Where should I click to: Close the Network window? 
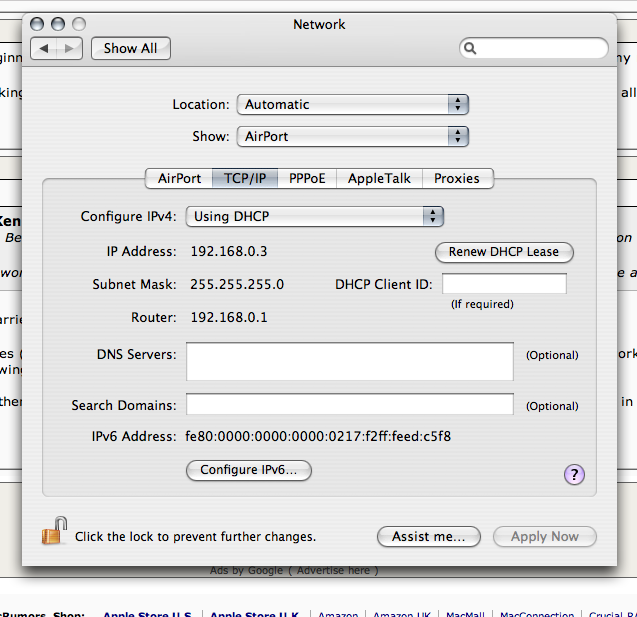click(x=37, y=24)
